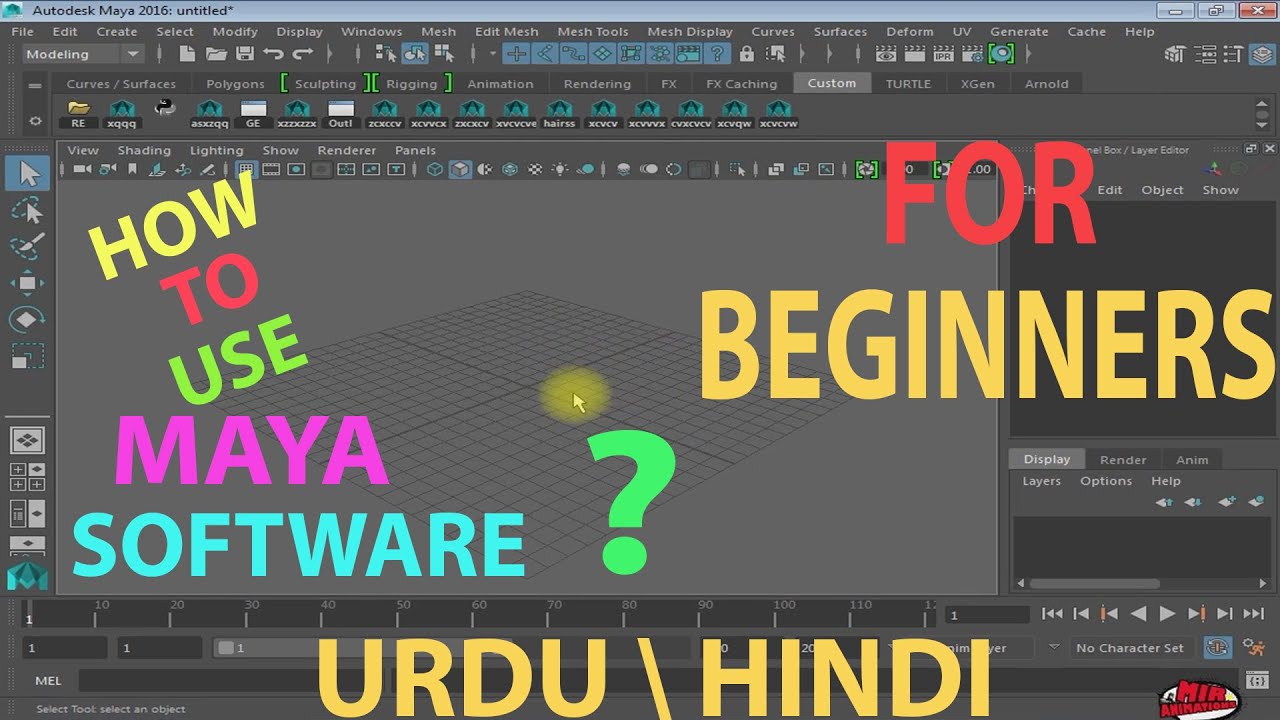The height and width of the screenshot is (720, 1280).
Task: Open the Shading panel menu
Action: (x=144, y=150)
